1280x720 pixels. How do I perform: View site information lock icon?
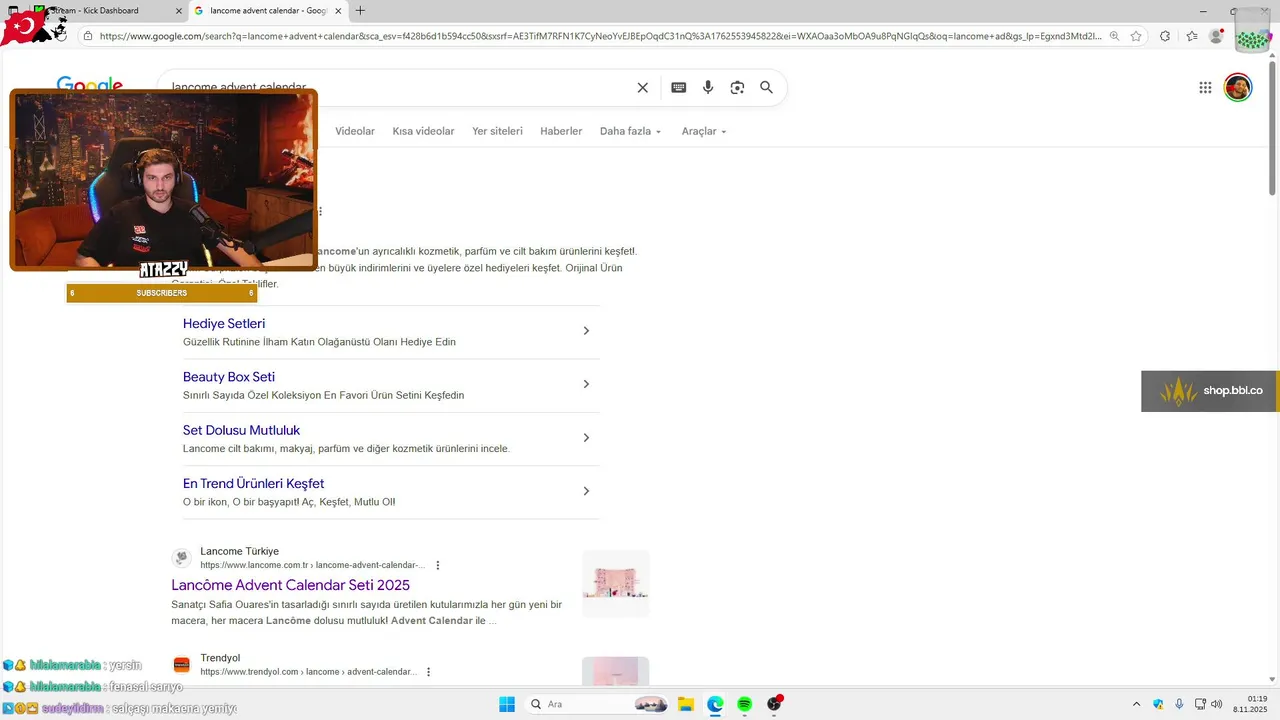coord(88,36)
